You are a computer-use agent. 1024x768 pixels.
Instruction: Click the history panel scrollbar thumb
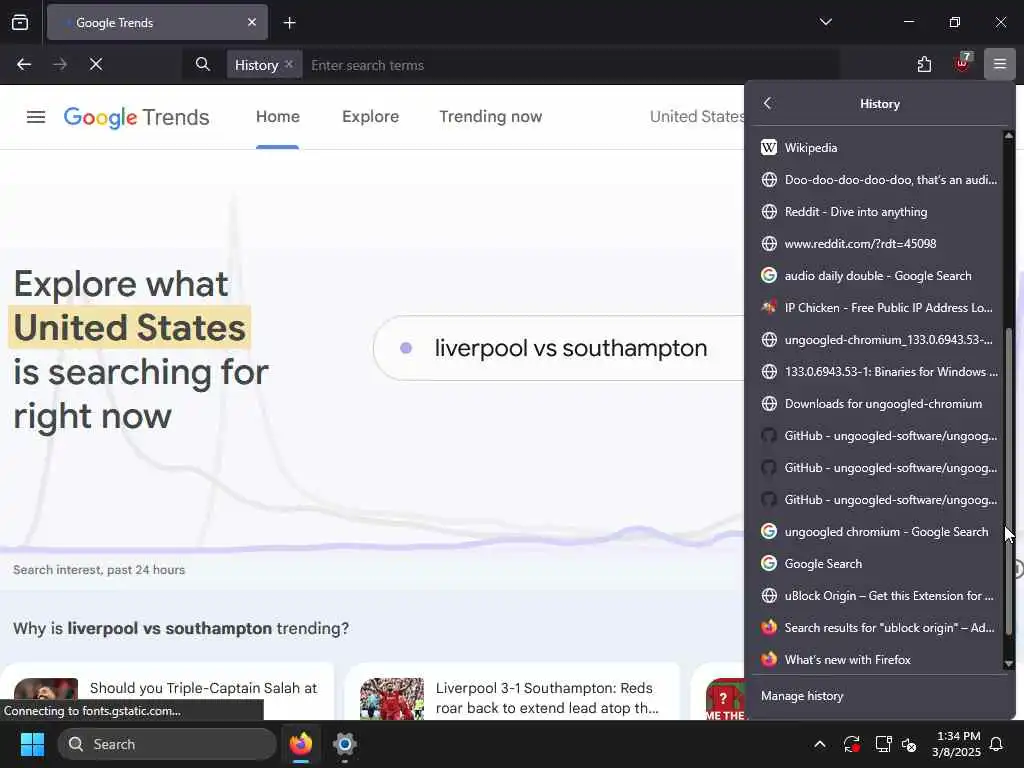[x=1009, y=481]
